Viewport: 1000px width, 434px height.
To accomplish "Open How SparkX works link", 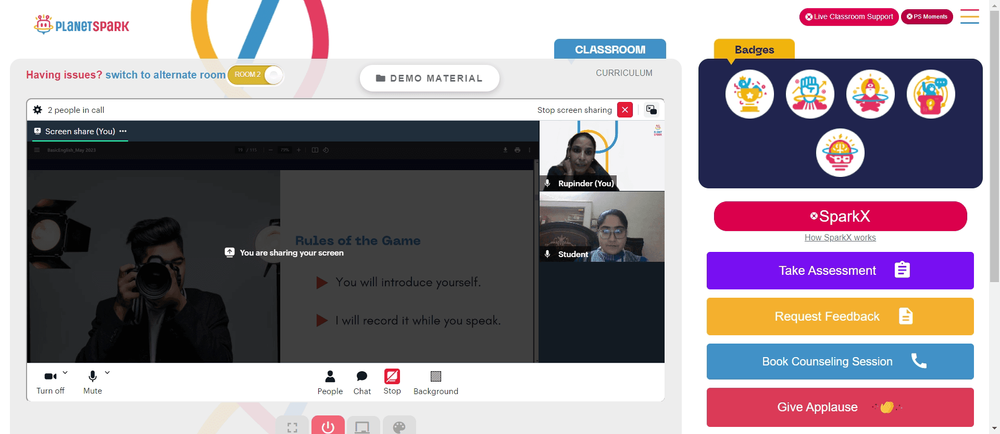I will tap(840, 238).
